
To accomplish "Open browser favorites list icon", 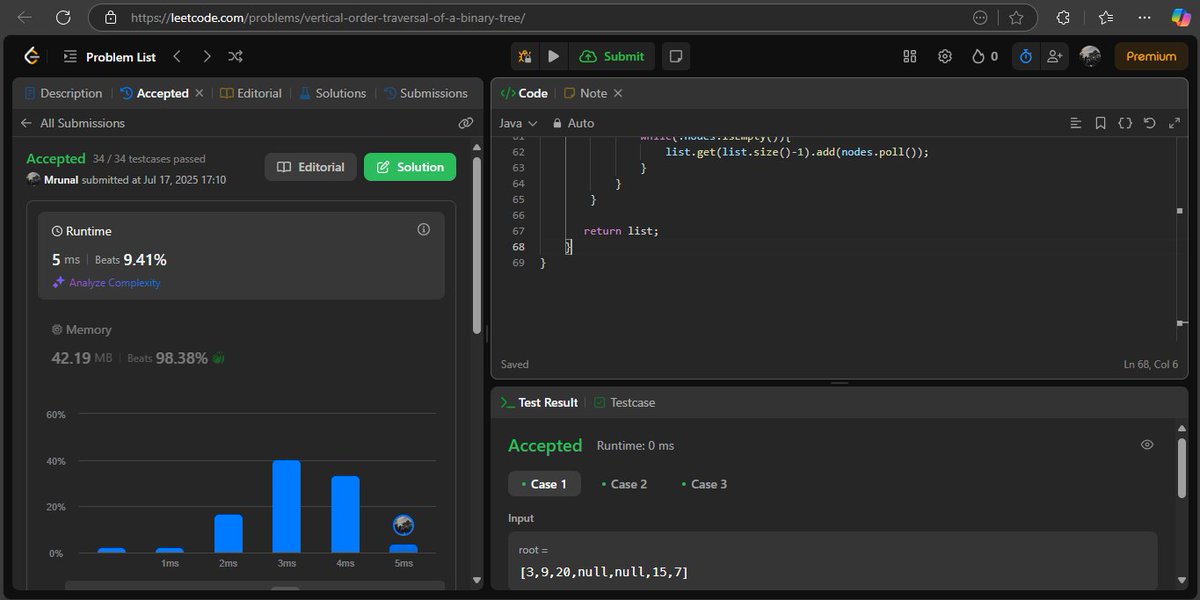I will [x=1106, y=17].
